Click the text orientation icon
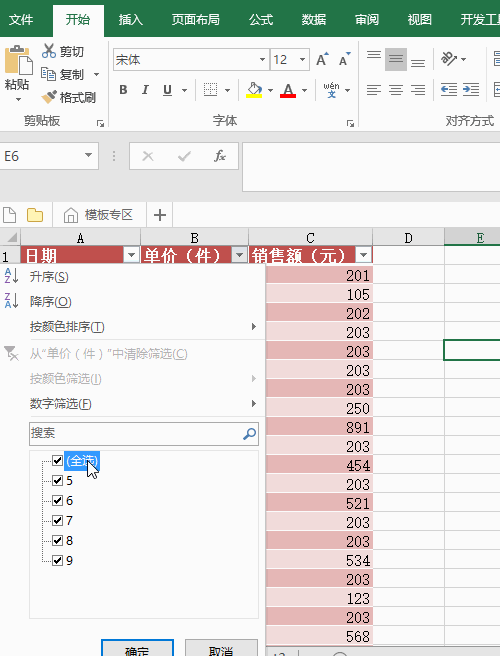The width and height of the screenshot is (500, 656). [x=449, y=59]
